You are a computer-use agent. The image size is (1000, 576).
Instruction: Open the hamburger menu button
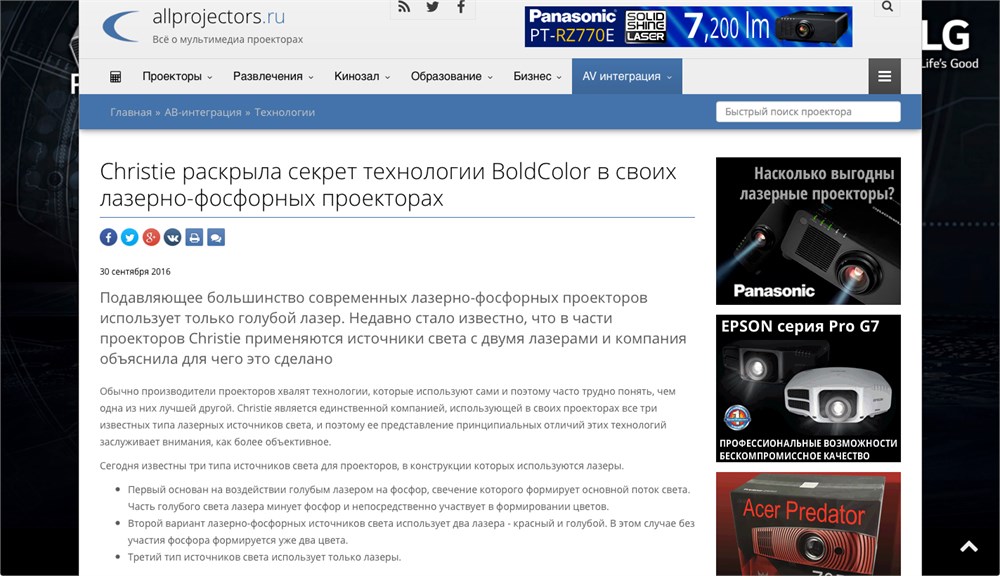(x=885, y=77)
